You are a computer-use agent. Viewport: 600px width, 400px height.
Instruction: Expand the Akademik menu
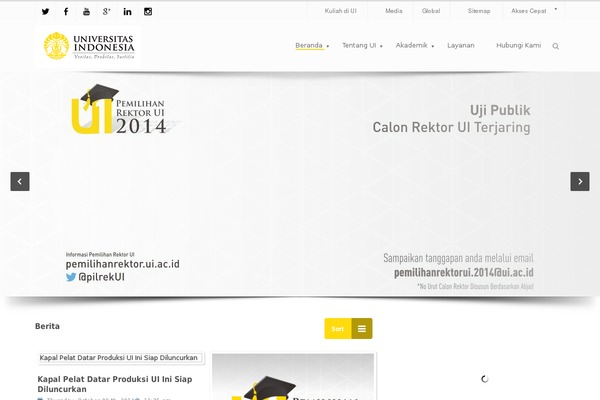click(x=414, y=46)
